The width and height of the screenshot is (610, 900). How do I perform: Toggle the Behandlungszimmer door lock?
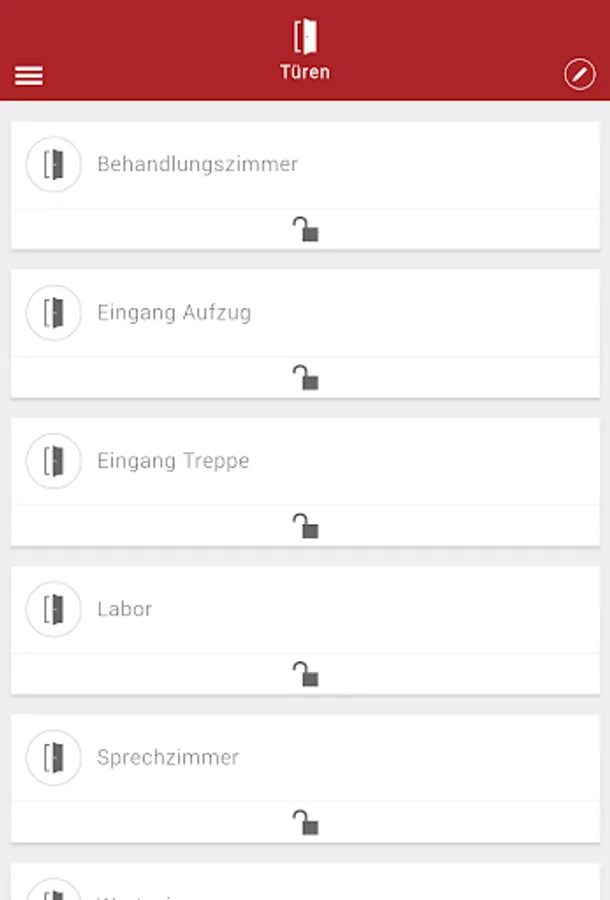[305, 230]
